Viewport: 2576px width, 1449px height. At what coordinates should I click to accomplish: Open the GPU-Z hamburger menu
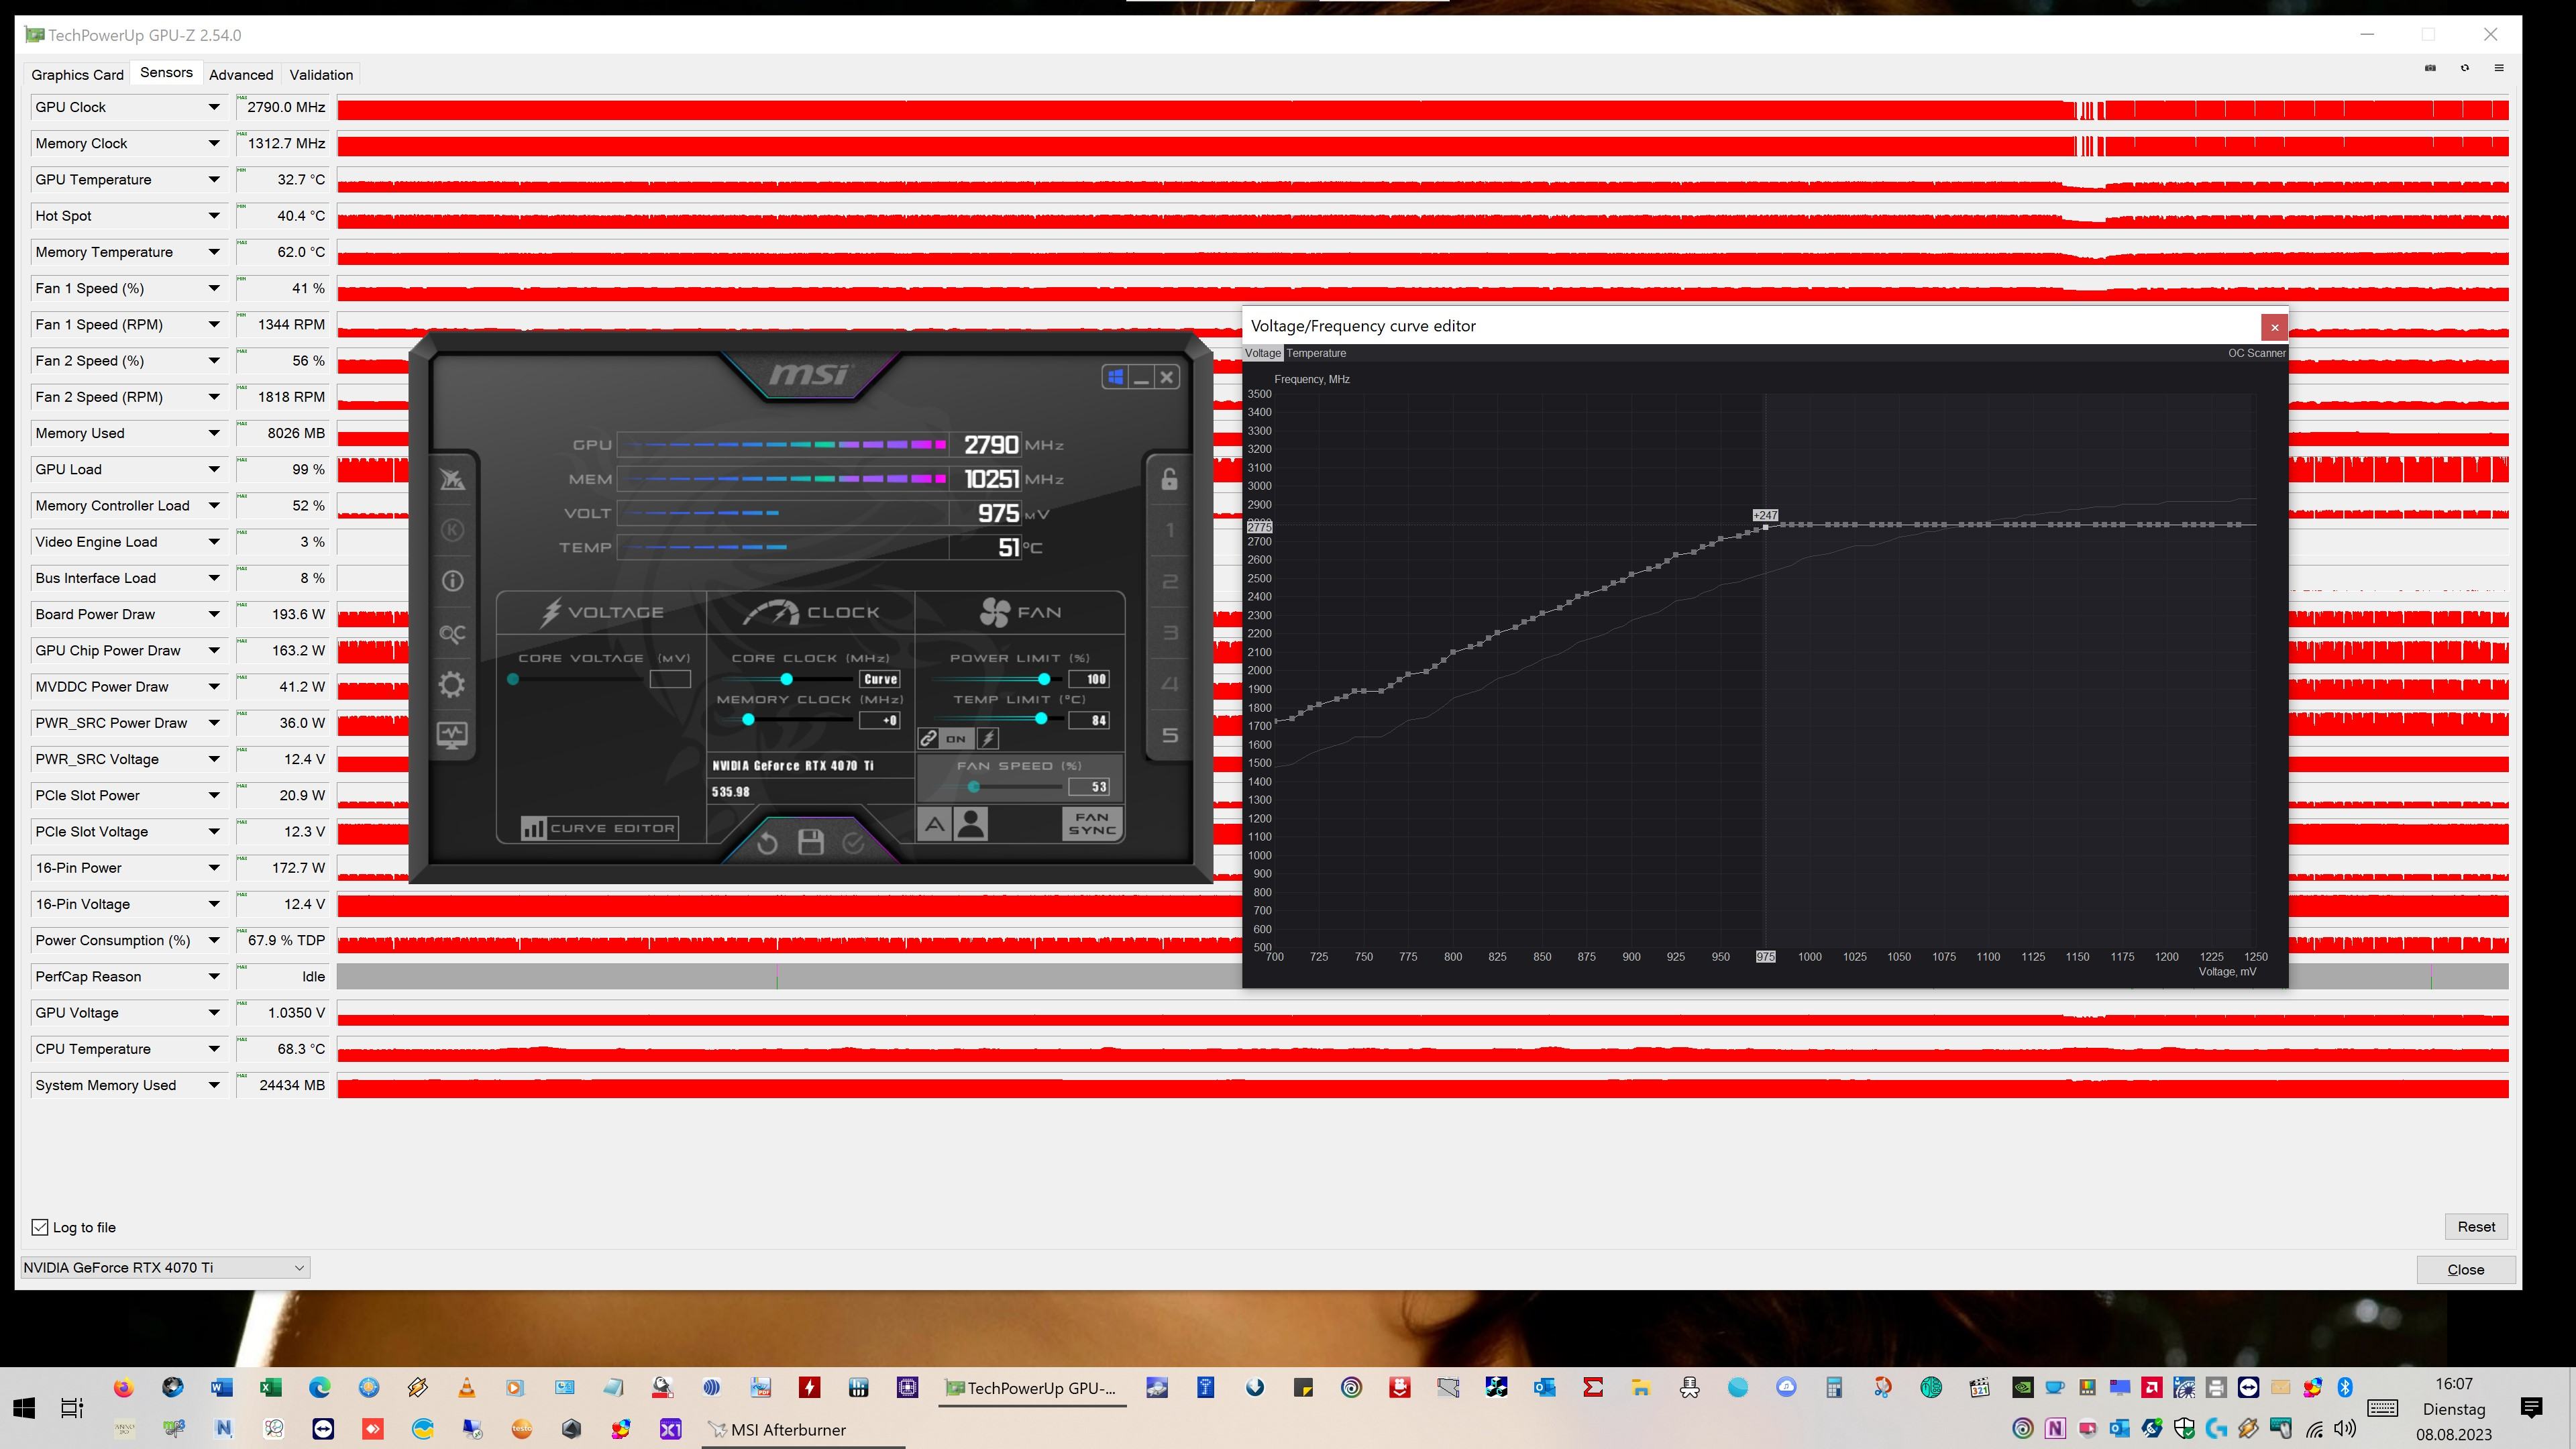pyautogui.click(x=2499, y=68)
